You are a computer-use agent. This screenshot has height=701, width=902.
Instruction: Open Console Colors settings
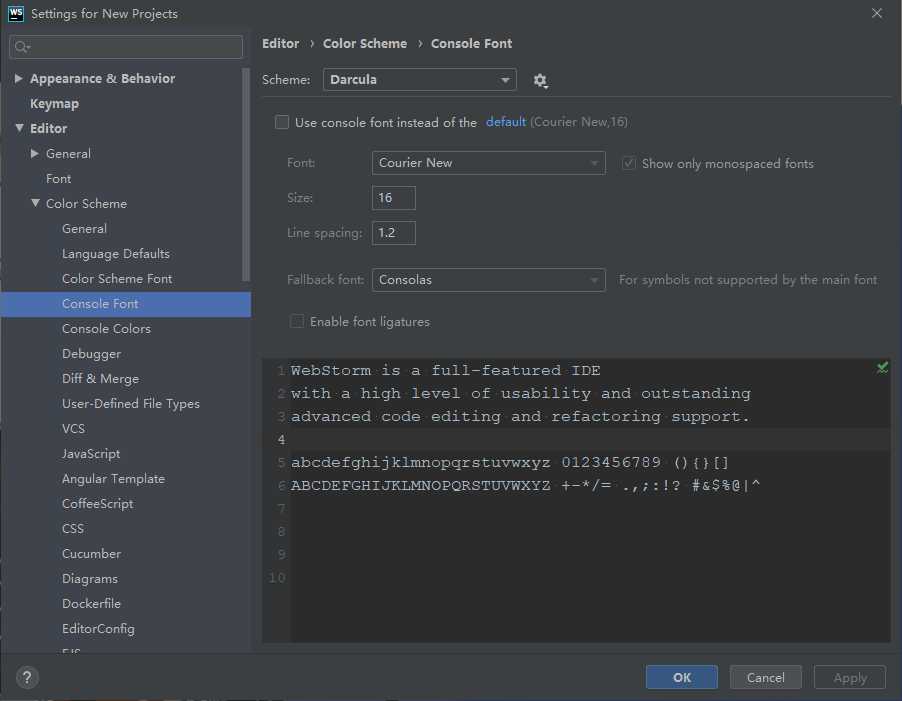(106, 329)
